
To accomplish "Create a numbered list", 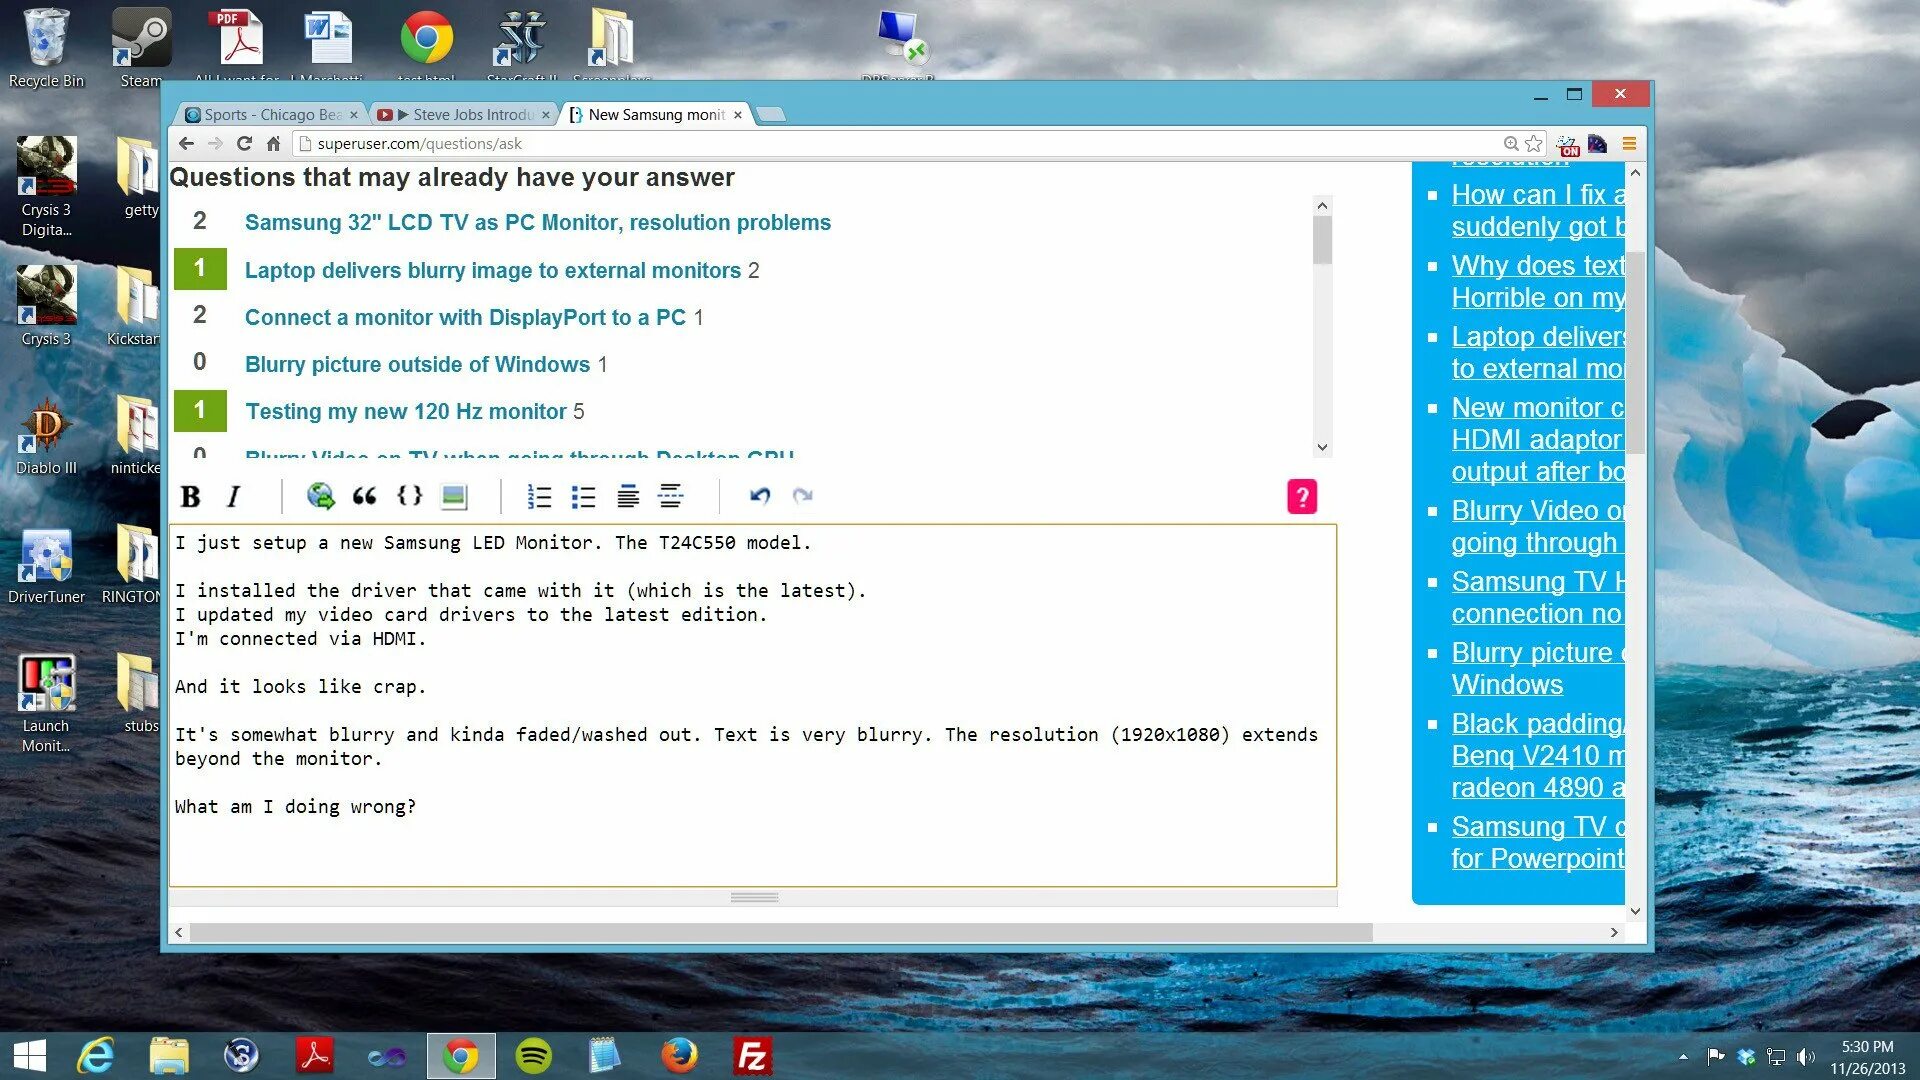I will (539, 496).
